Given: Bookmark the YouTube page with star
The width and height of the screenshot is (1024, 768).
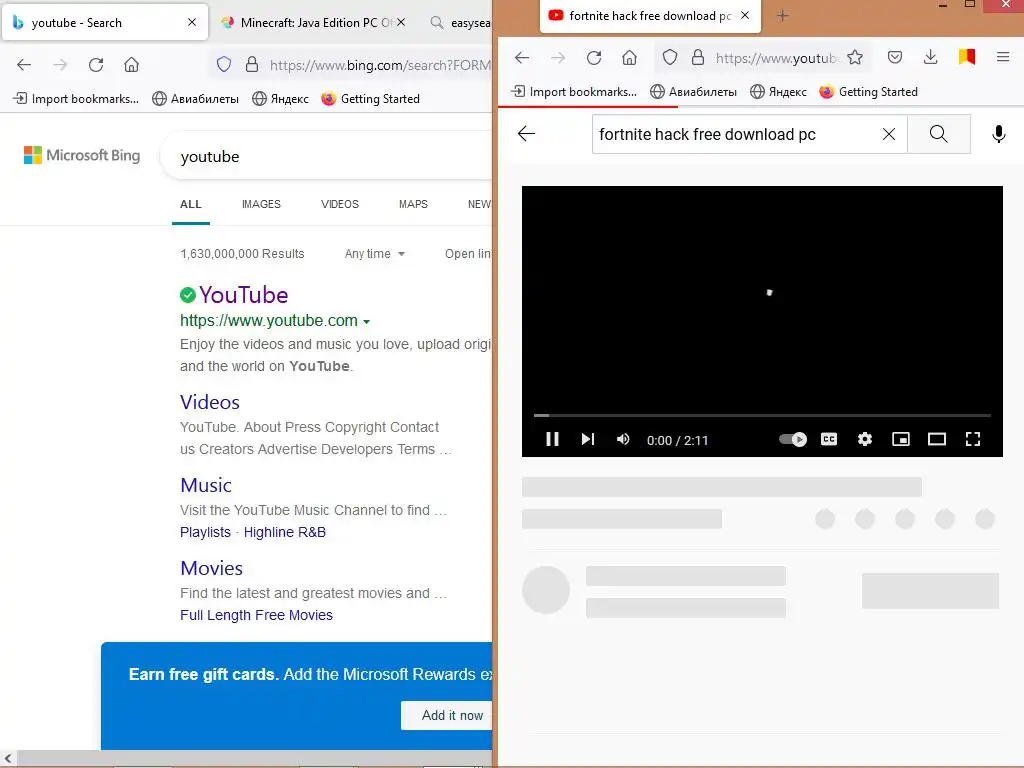Looking at the screenshot, I should click(x=855, y=57).
